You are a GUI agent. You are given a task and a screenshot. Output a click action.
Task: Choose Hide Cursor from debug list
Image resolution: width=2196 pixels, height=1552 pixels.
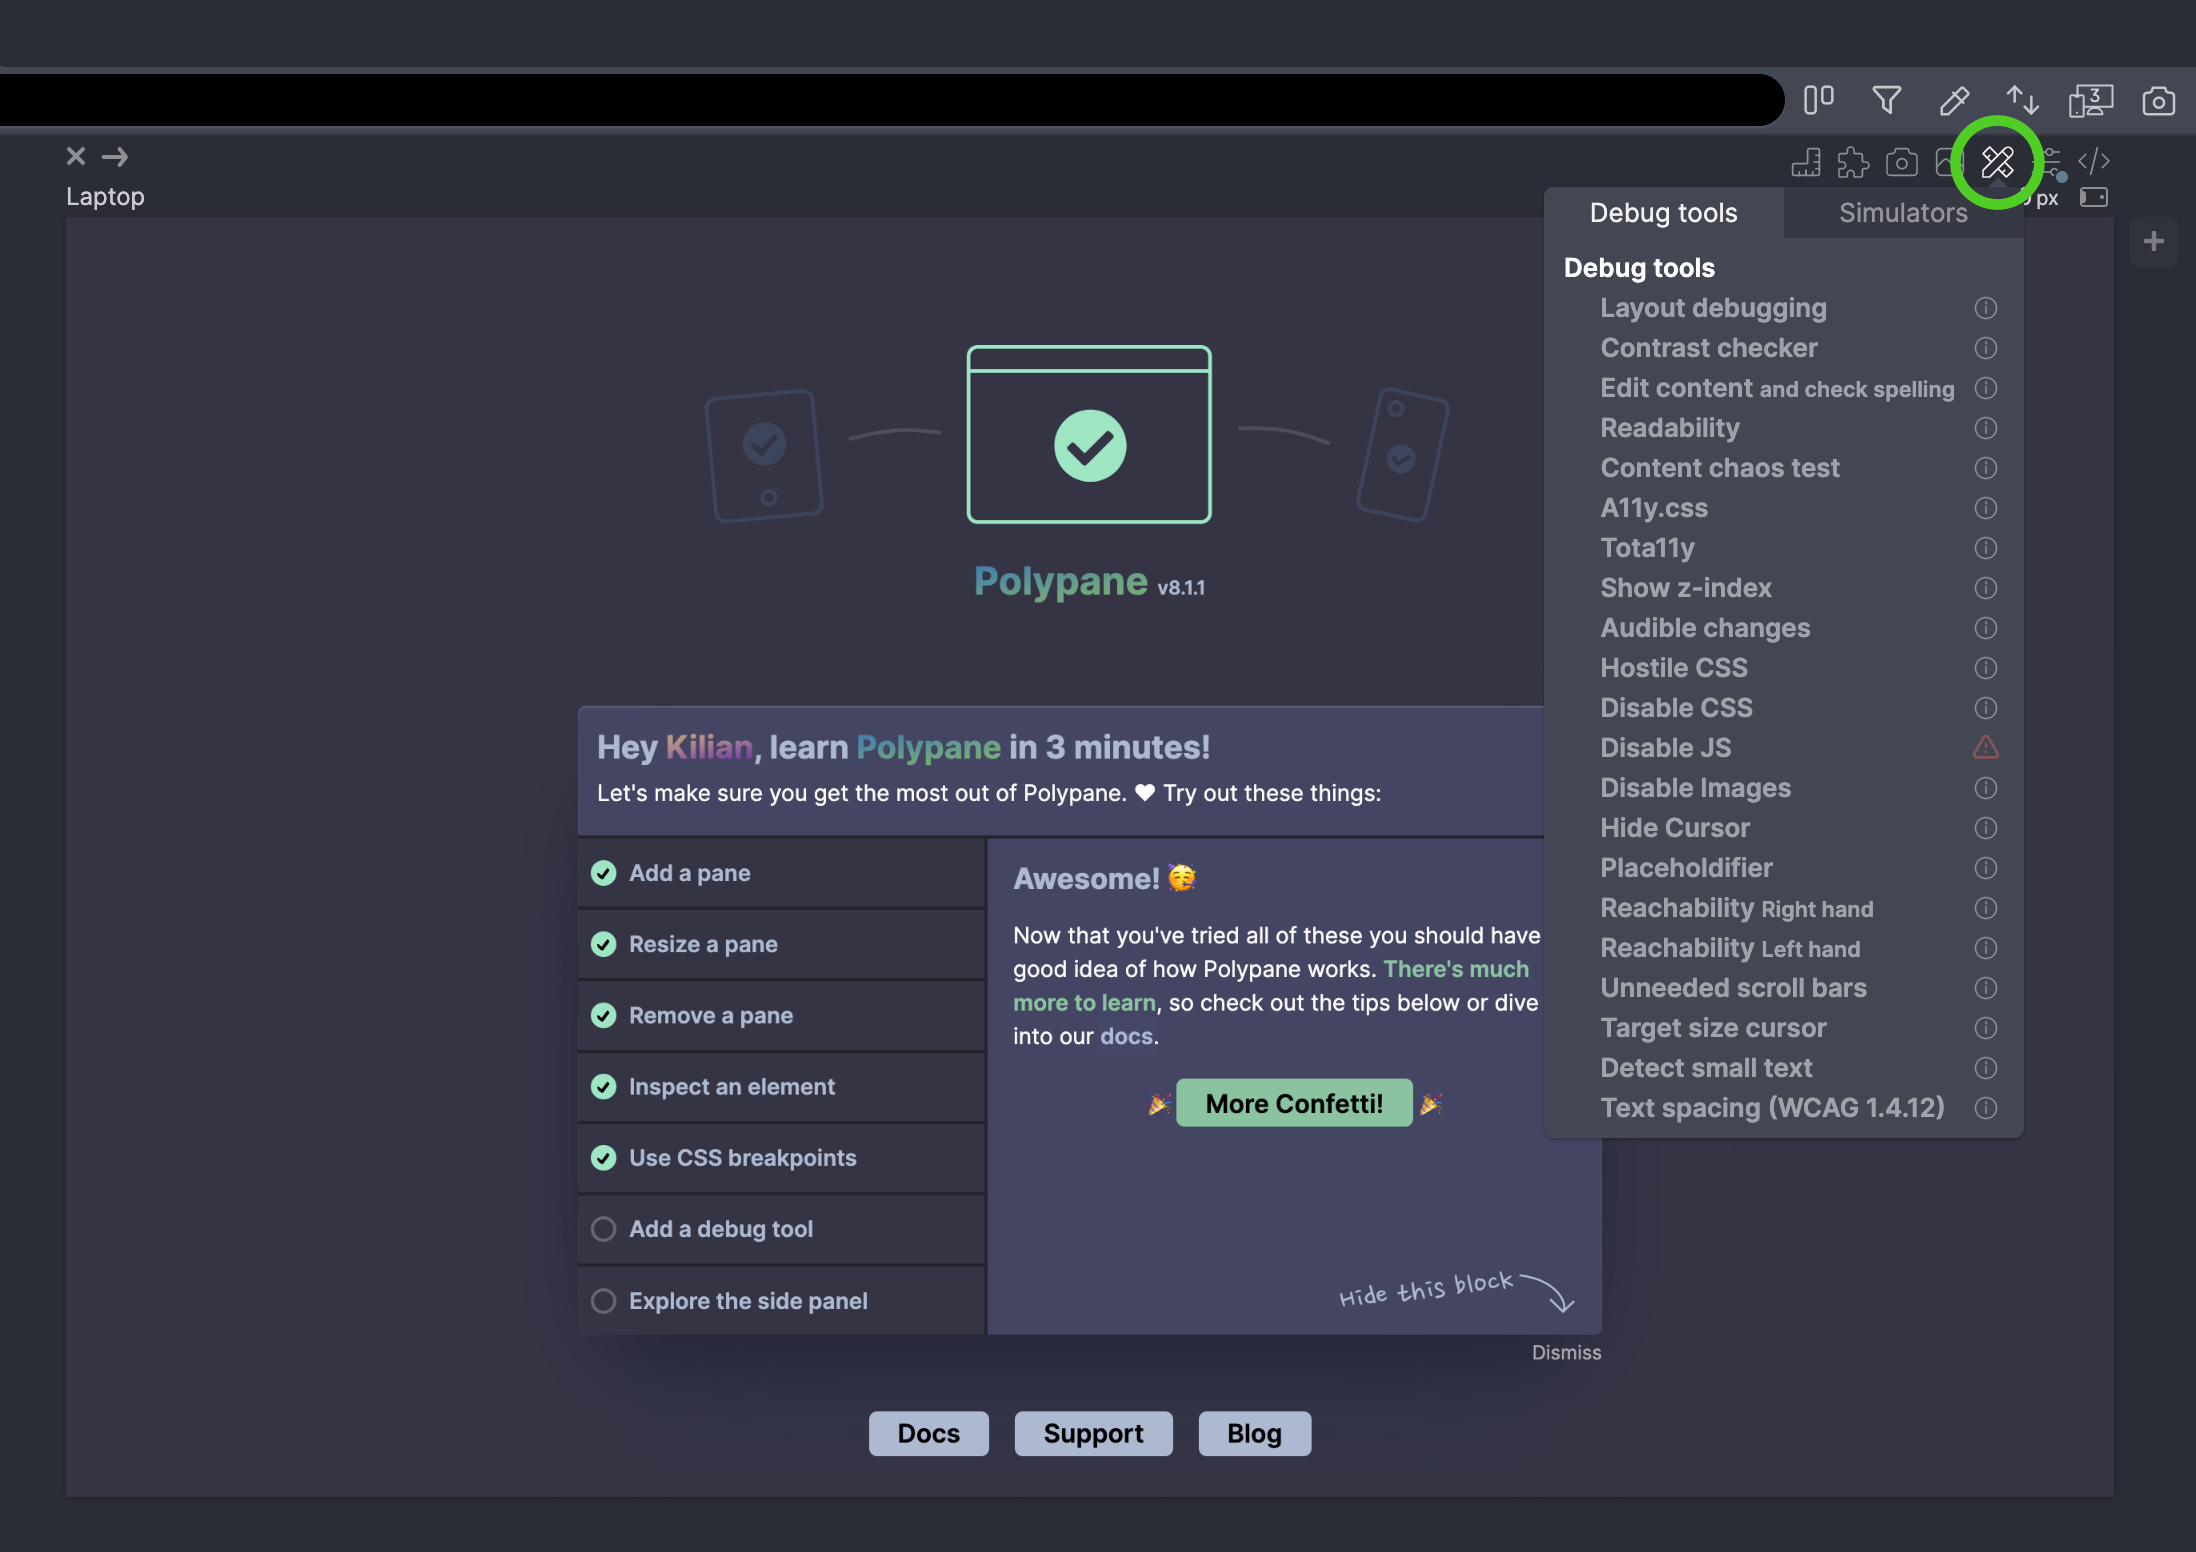(x=1675, y=828)
